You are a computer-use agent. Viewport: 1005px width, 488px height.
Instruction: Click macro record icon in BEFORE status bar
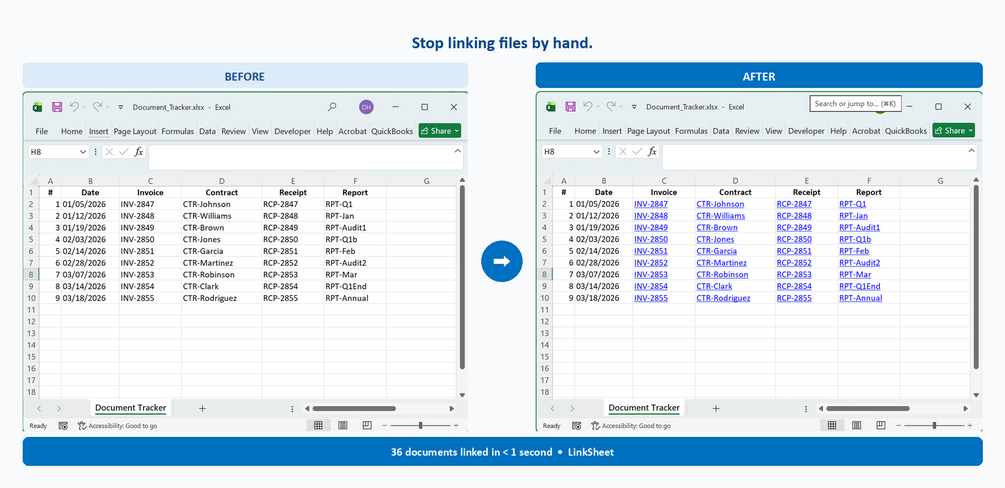pyautogui.click(x=63, y=426)
